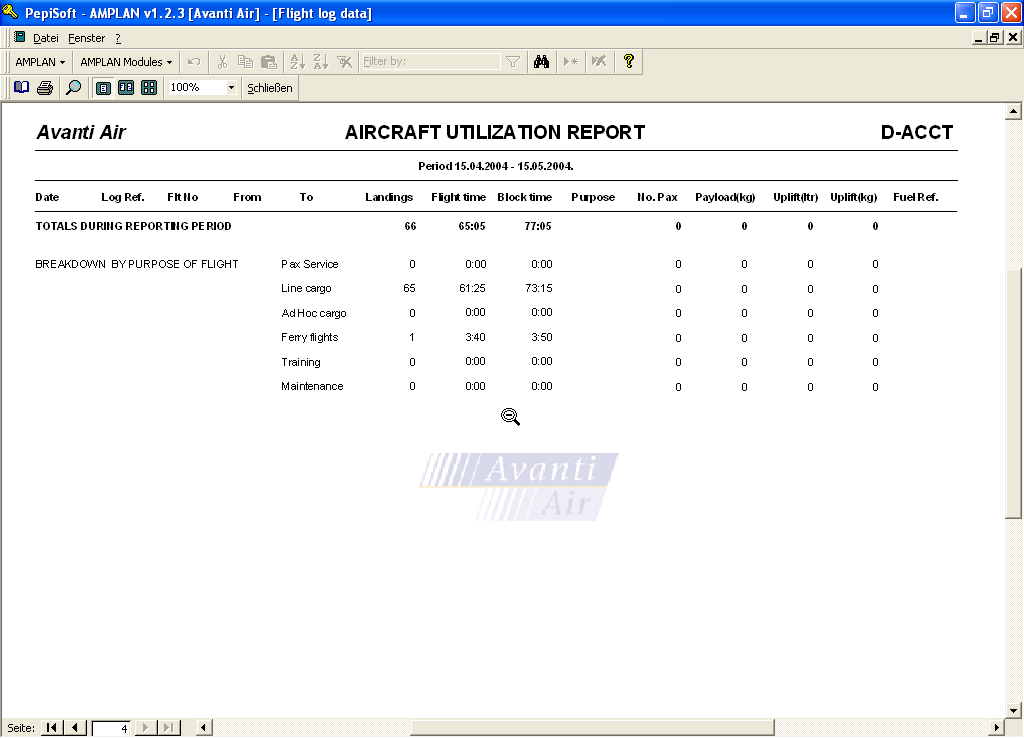Viewport: 1024px width, 738px height.
Task: Open the Fenster menu
Action: [x=86, y=38]
